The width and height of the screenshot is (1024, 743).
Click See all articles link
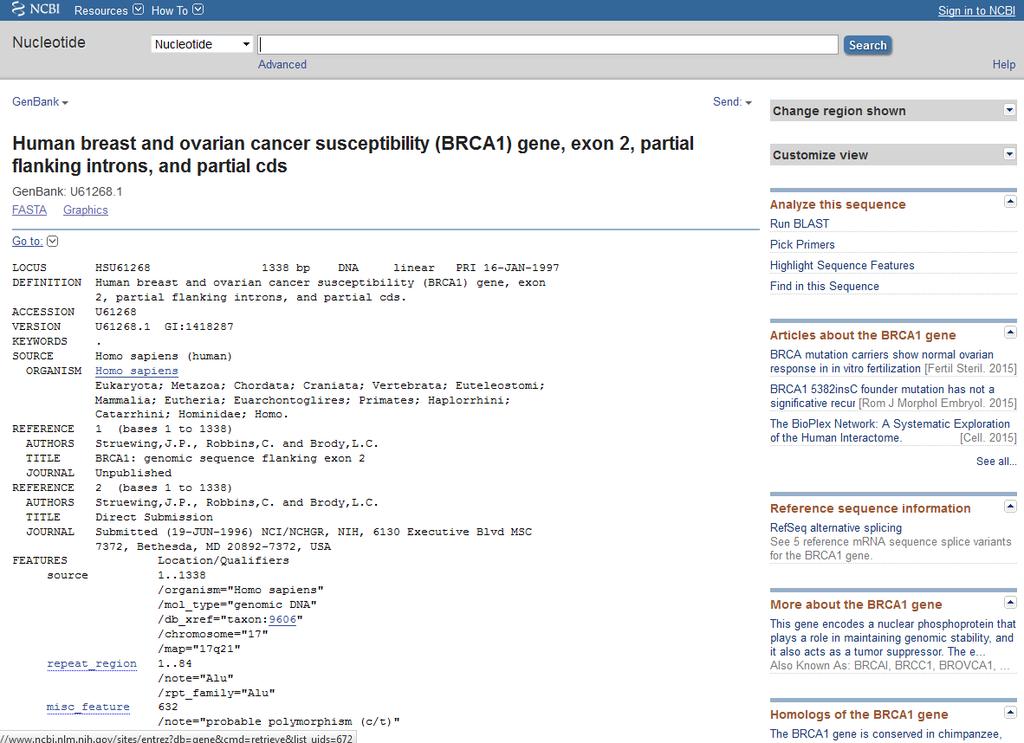[x=996, y=462]
